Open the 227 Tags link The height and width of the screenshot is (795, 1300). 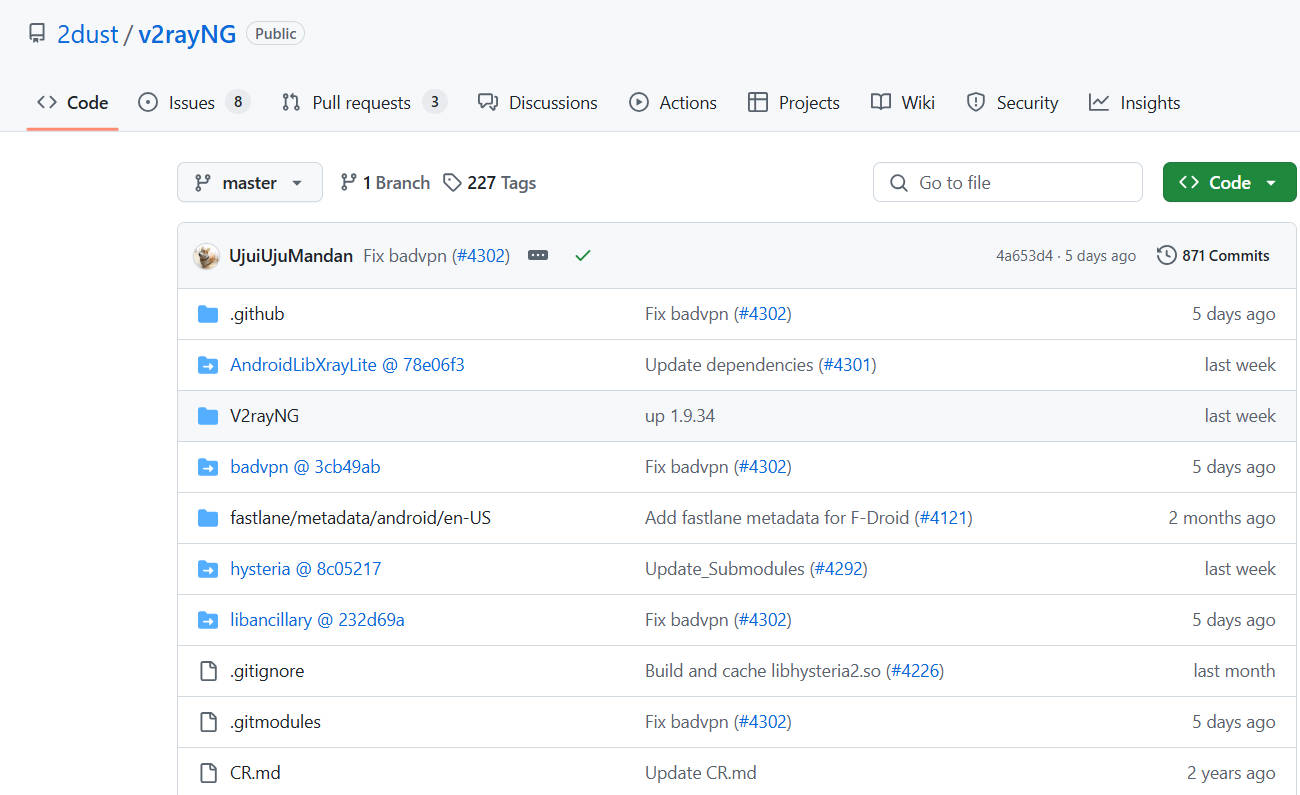point(490,183)
